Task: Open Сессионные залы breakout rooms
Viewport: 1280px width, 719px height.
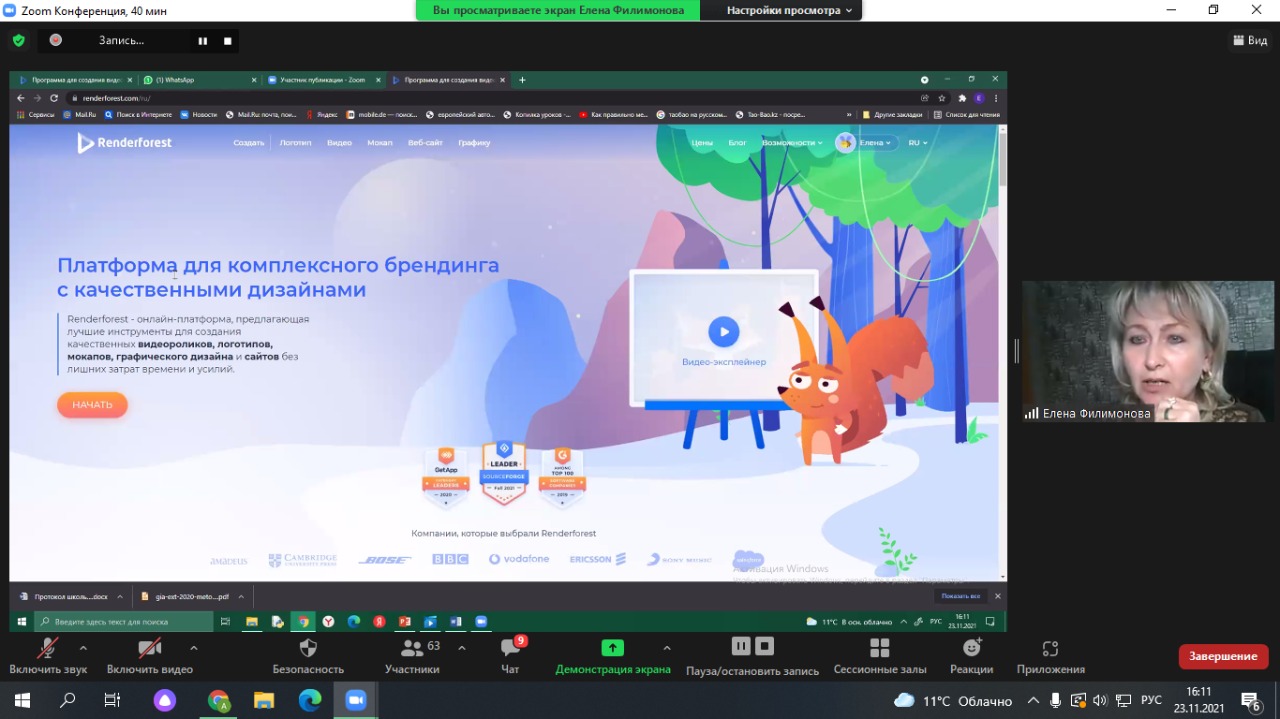Action: click(879, 655)
